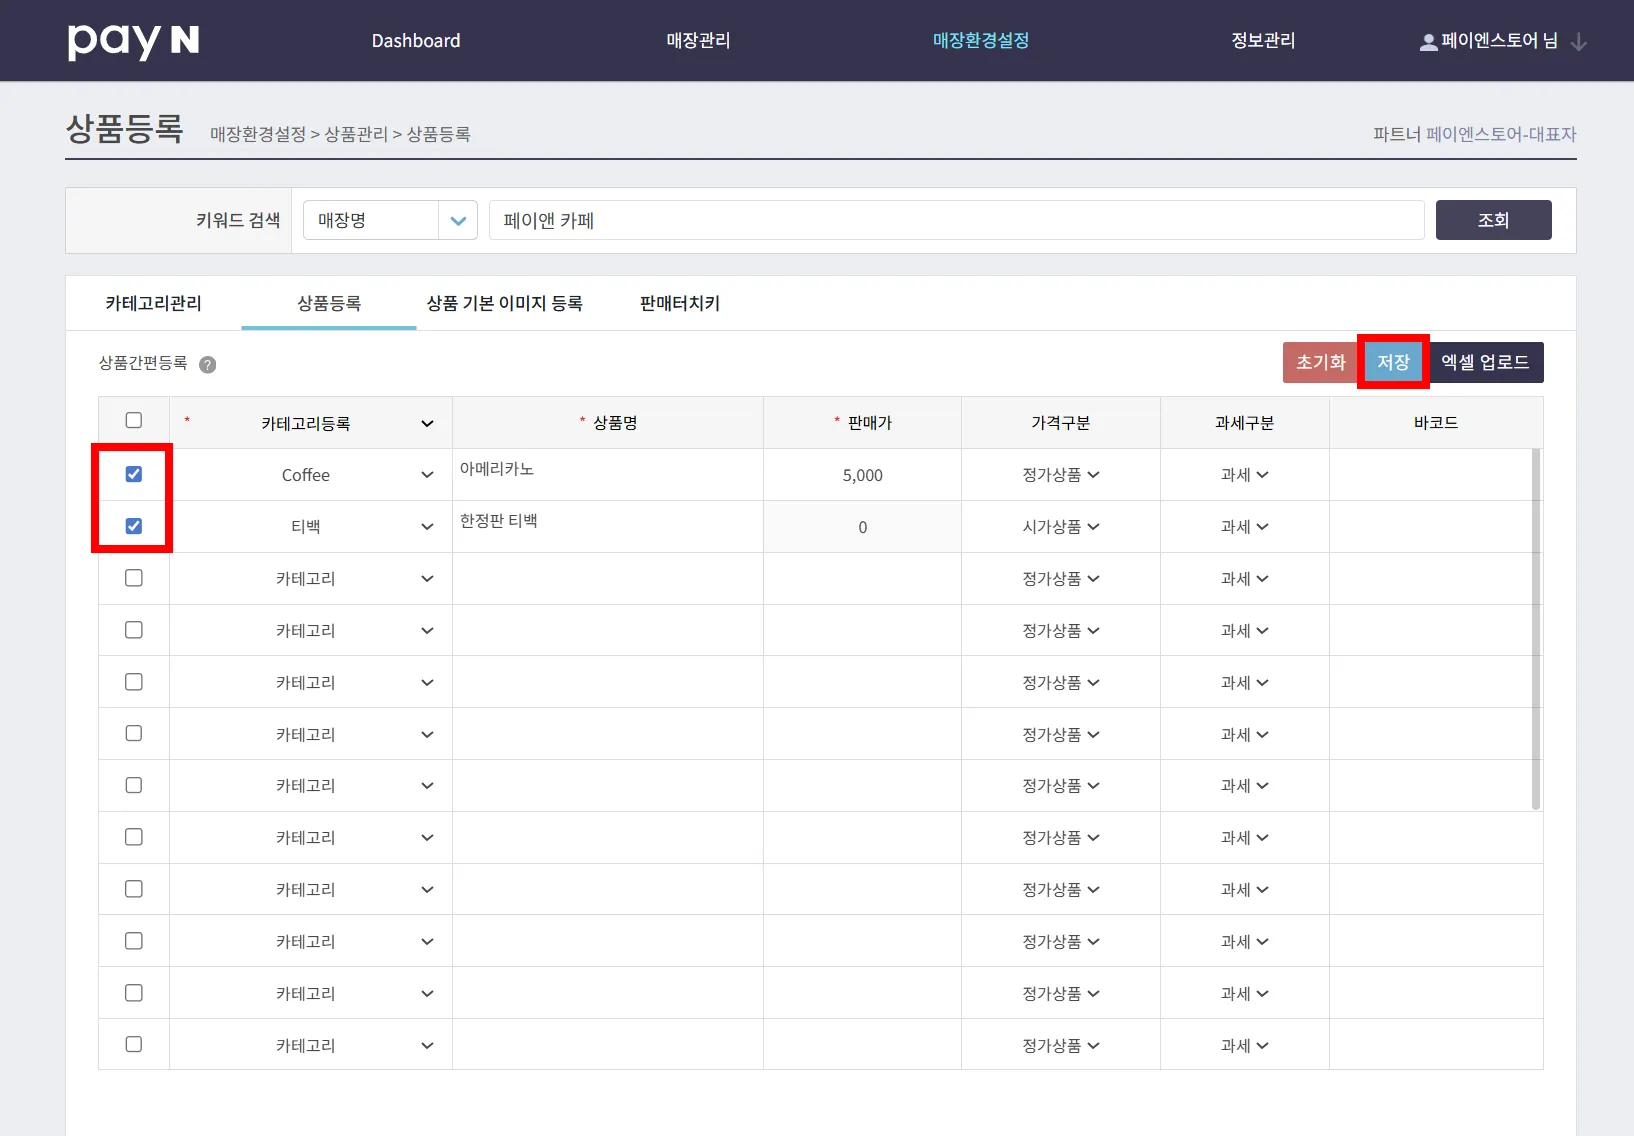Open the 카테고리등록 header dropdown
The width and height of the screenshot is (1634, 1136).
pos(427,424)
